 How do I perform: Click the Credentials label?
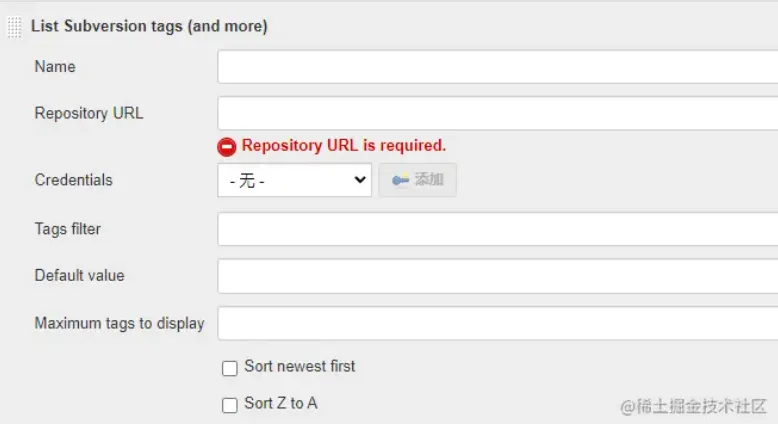pyautogui.click(x=73, y=180)
